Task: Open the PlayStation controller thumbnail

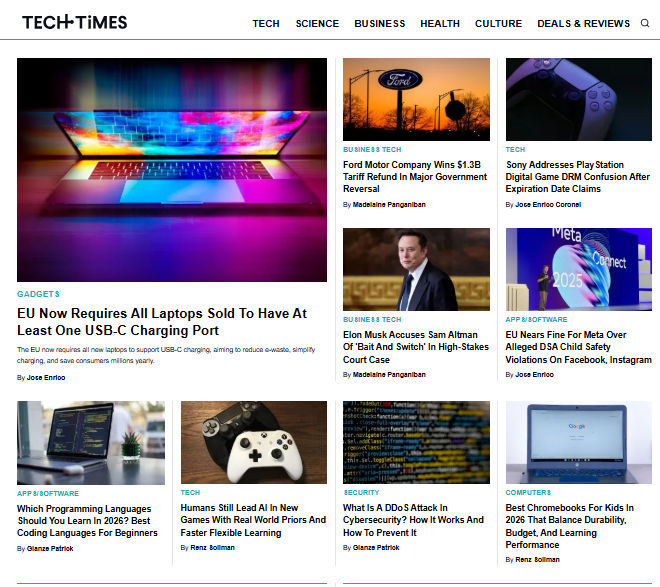Action: click(579, 99)
